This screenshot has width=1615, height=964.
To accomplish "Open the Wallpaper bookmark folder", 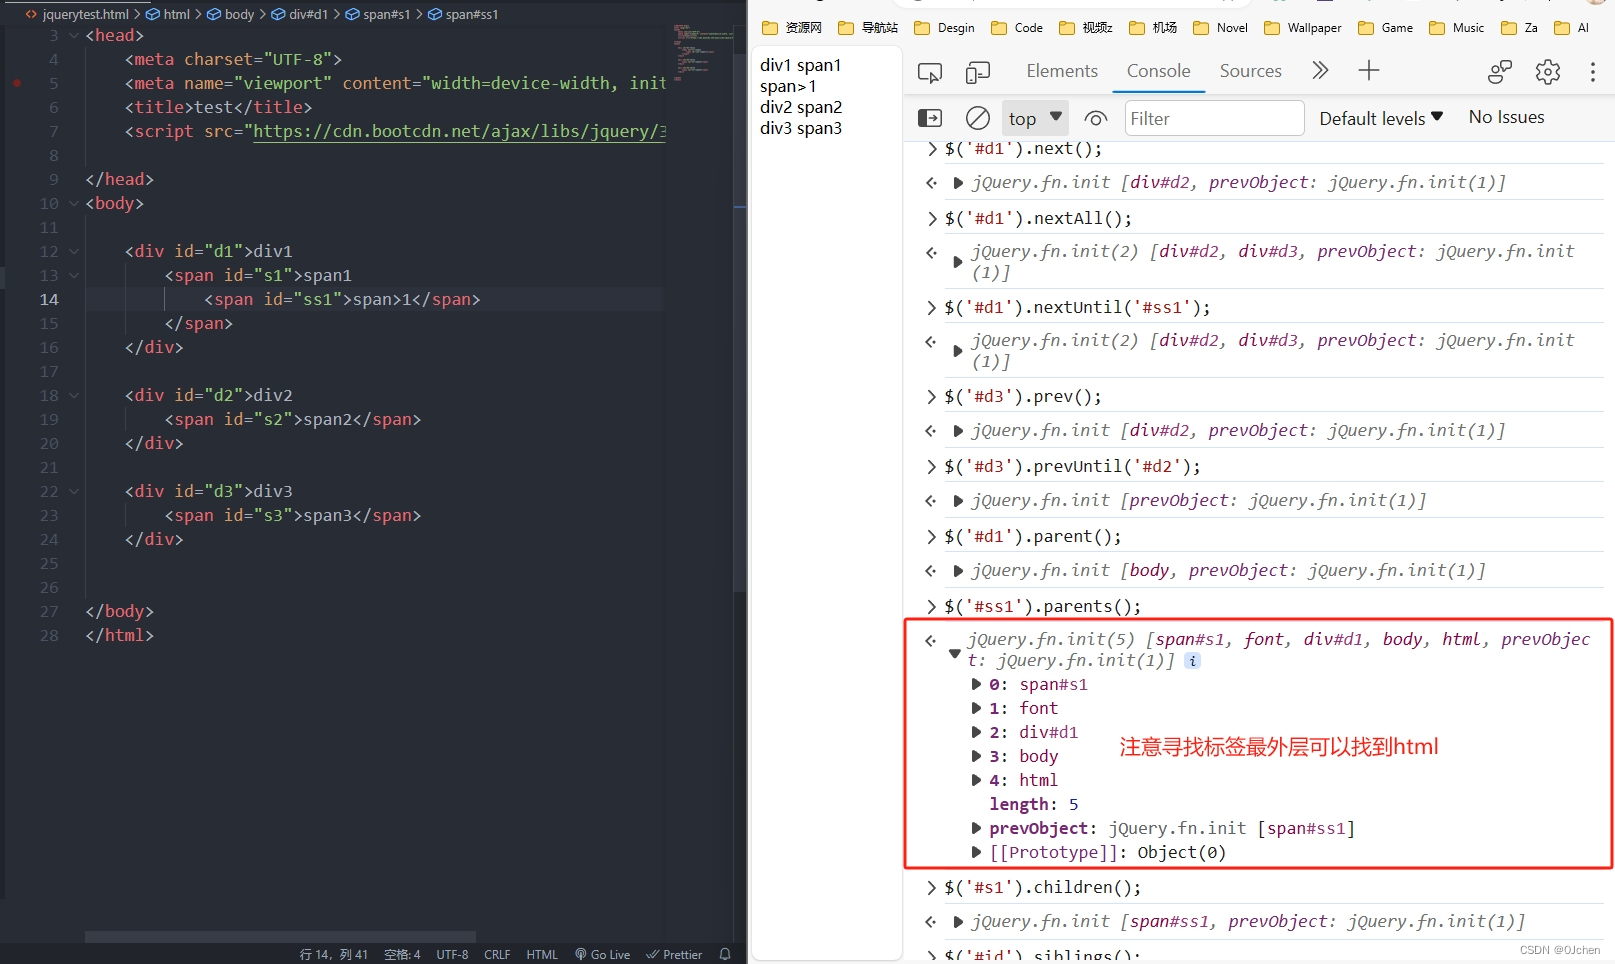I will tap(1303, 28).
